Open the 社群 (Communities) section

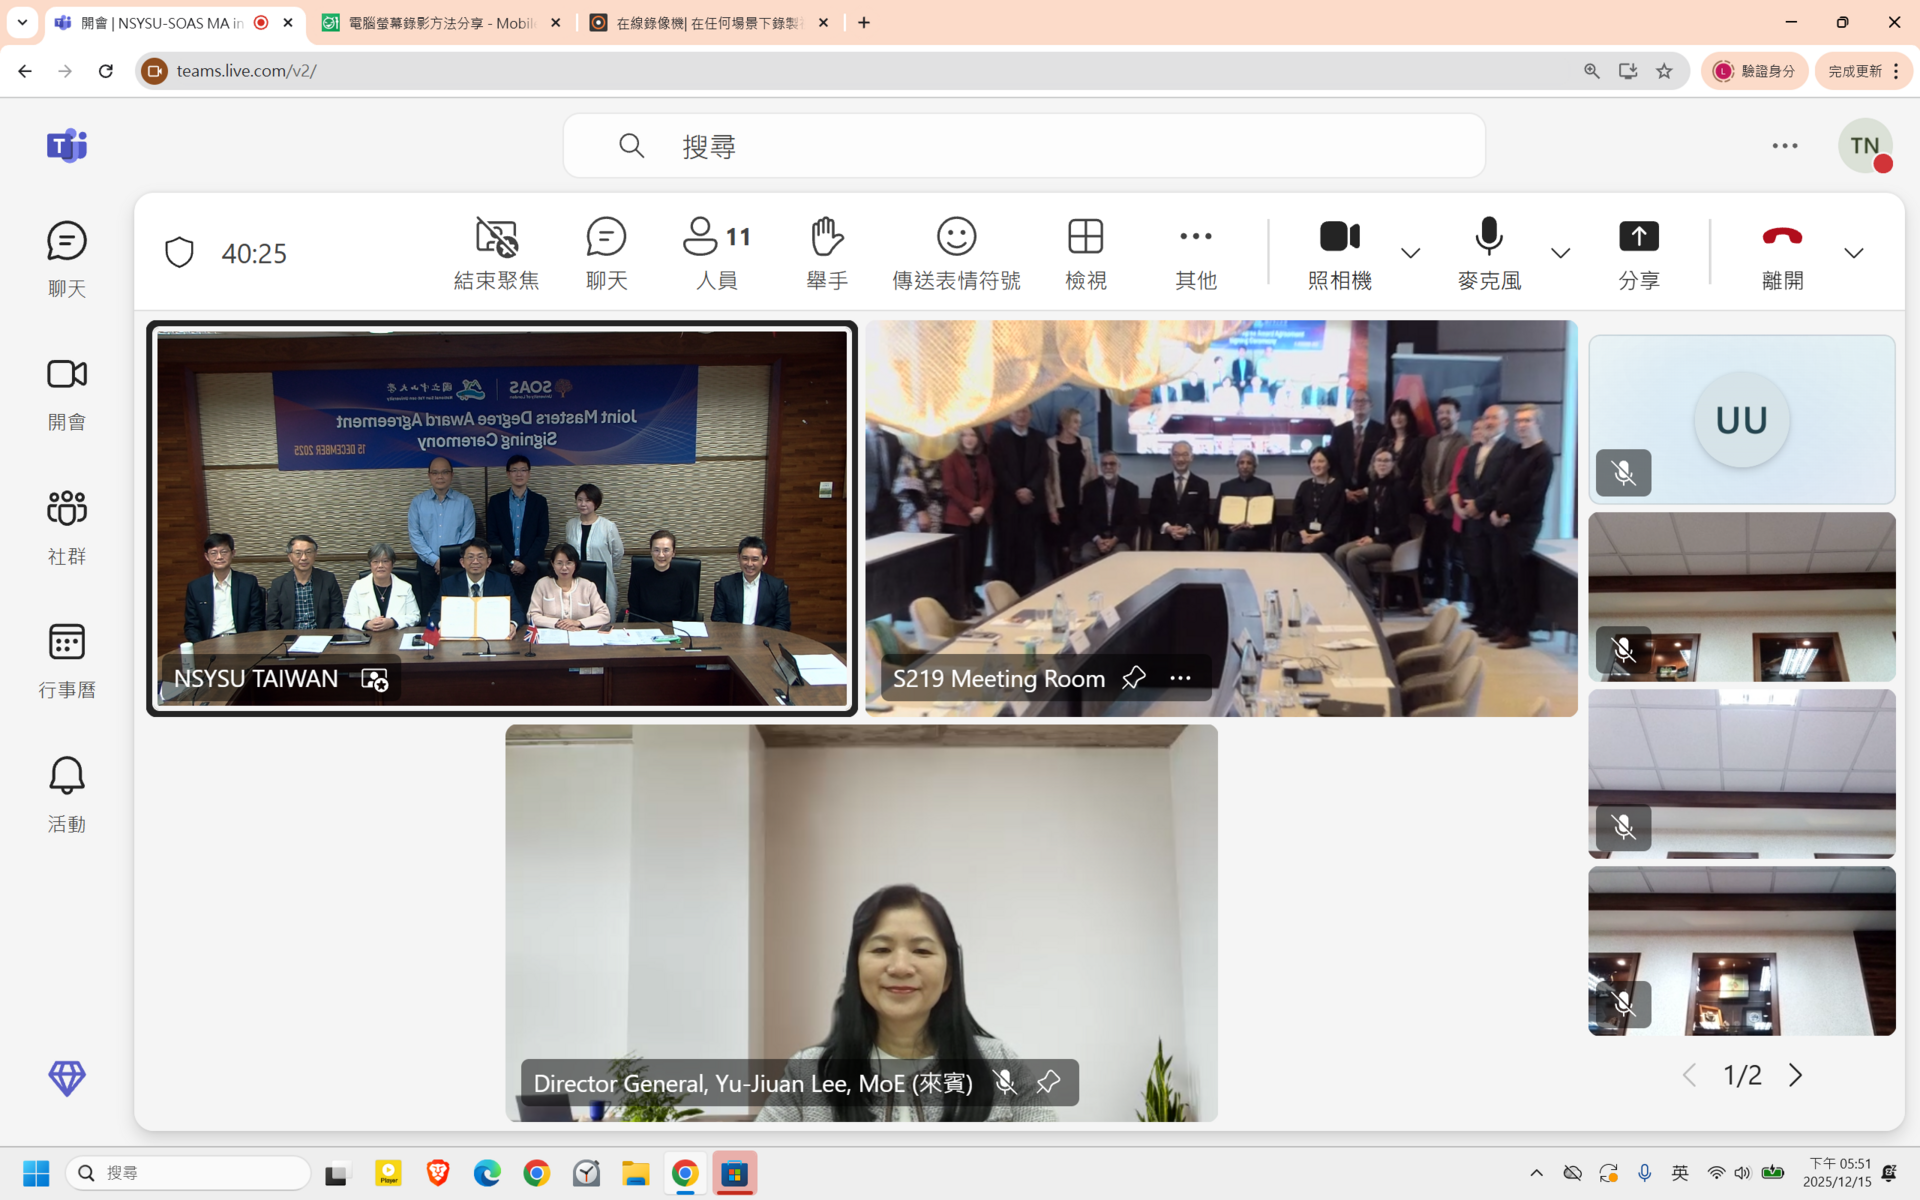tap(66, 525)
